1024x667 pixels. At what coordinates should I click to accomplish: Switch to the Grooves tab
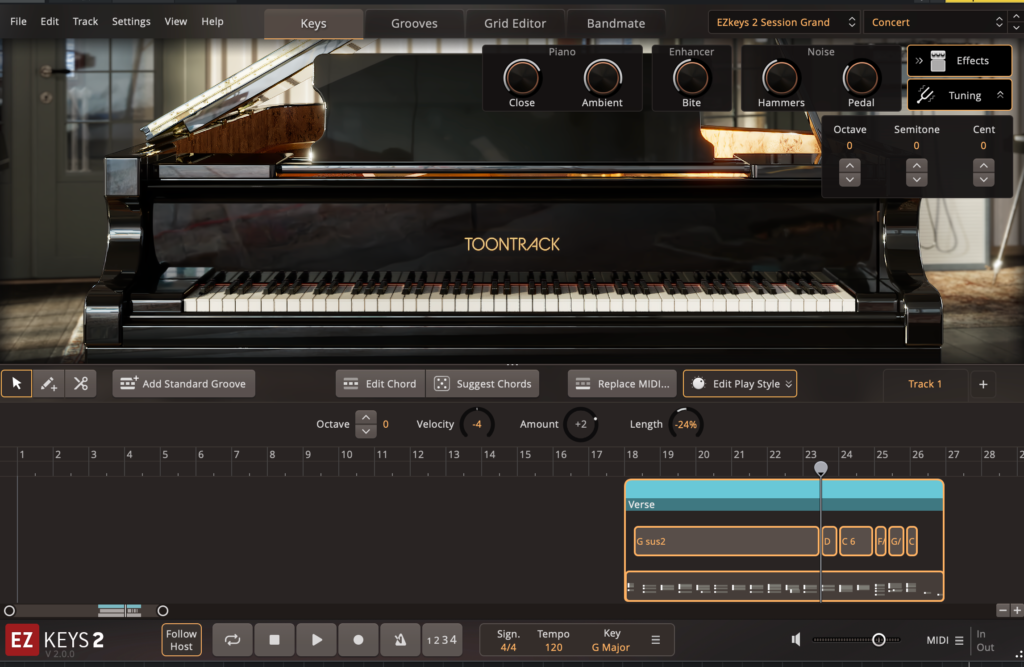413,23
